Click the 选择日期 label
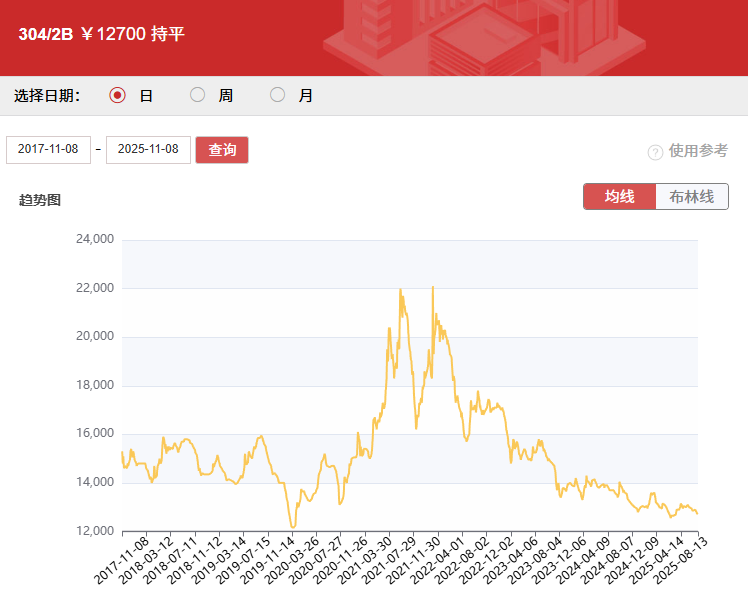Image resolution: width=748 pixels, height=592 pixels. 47,96
